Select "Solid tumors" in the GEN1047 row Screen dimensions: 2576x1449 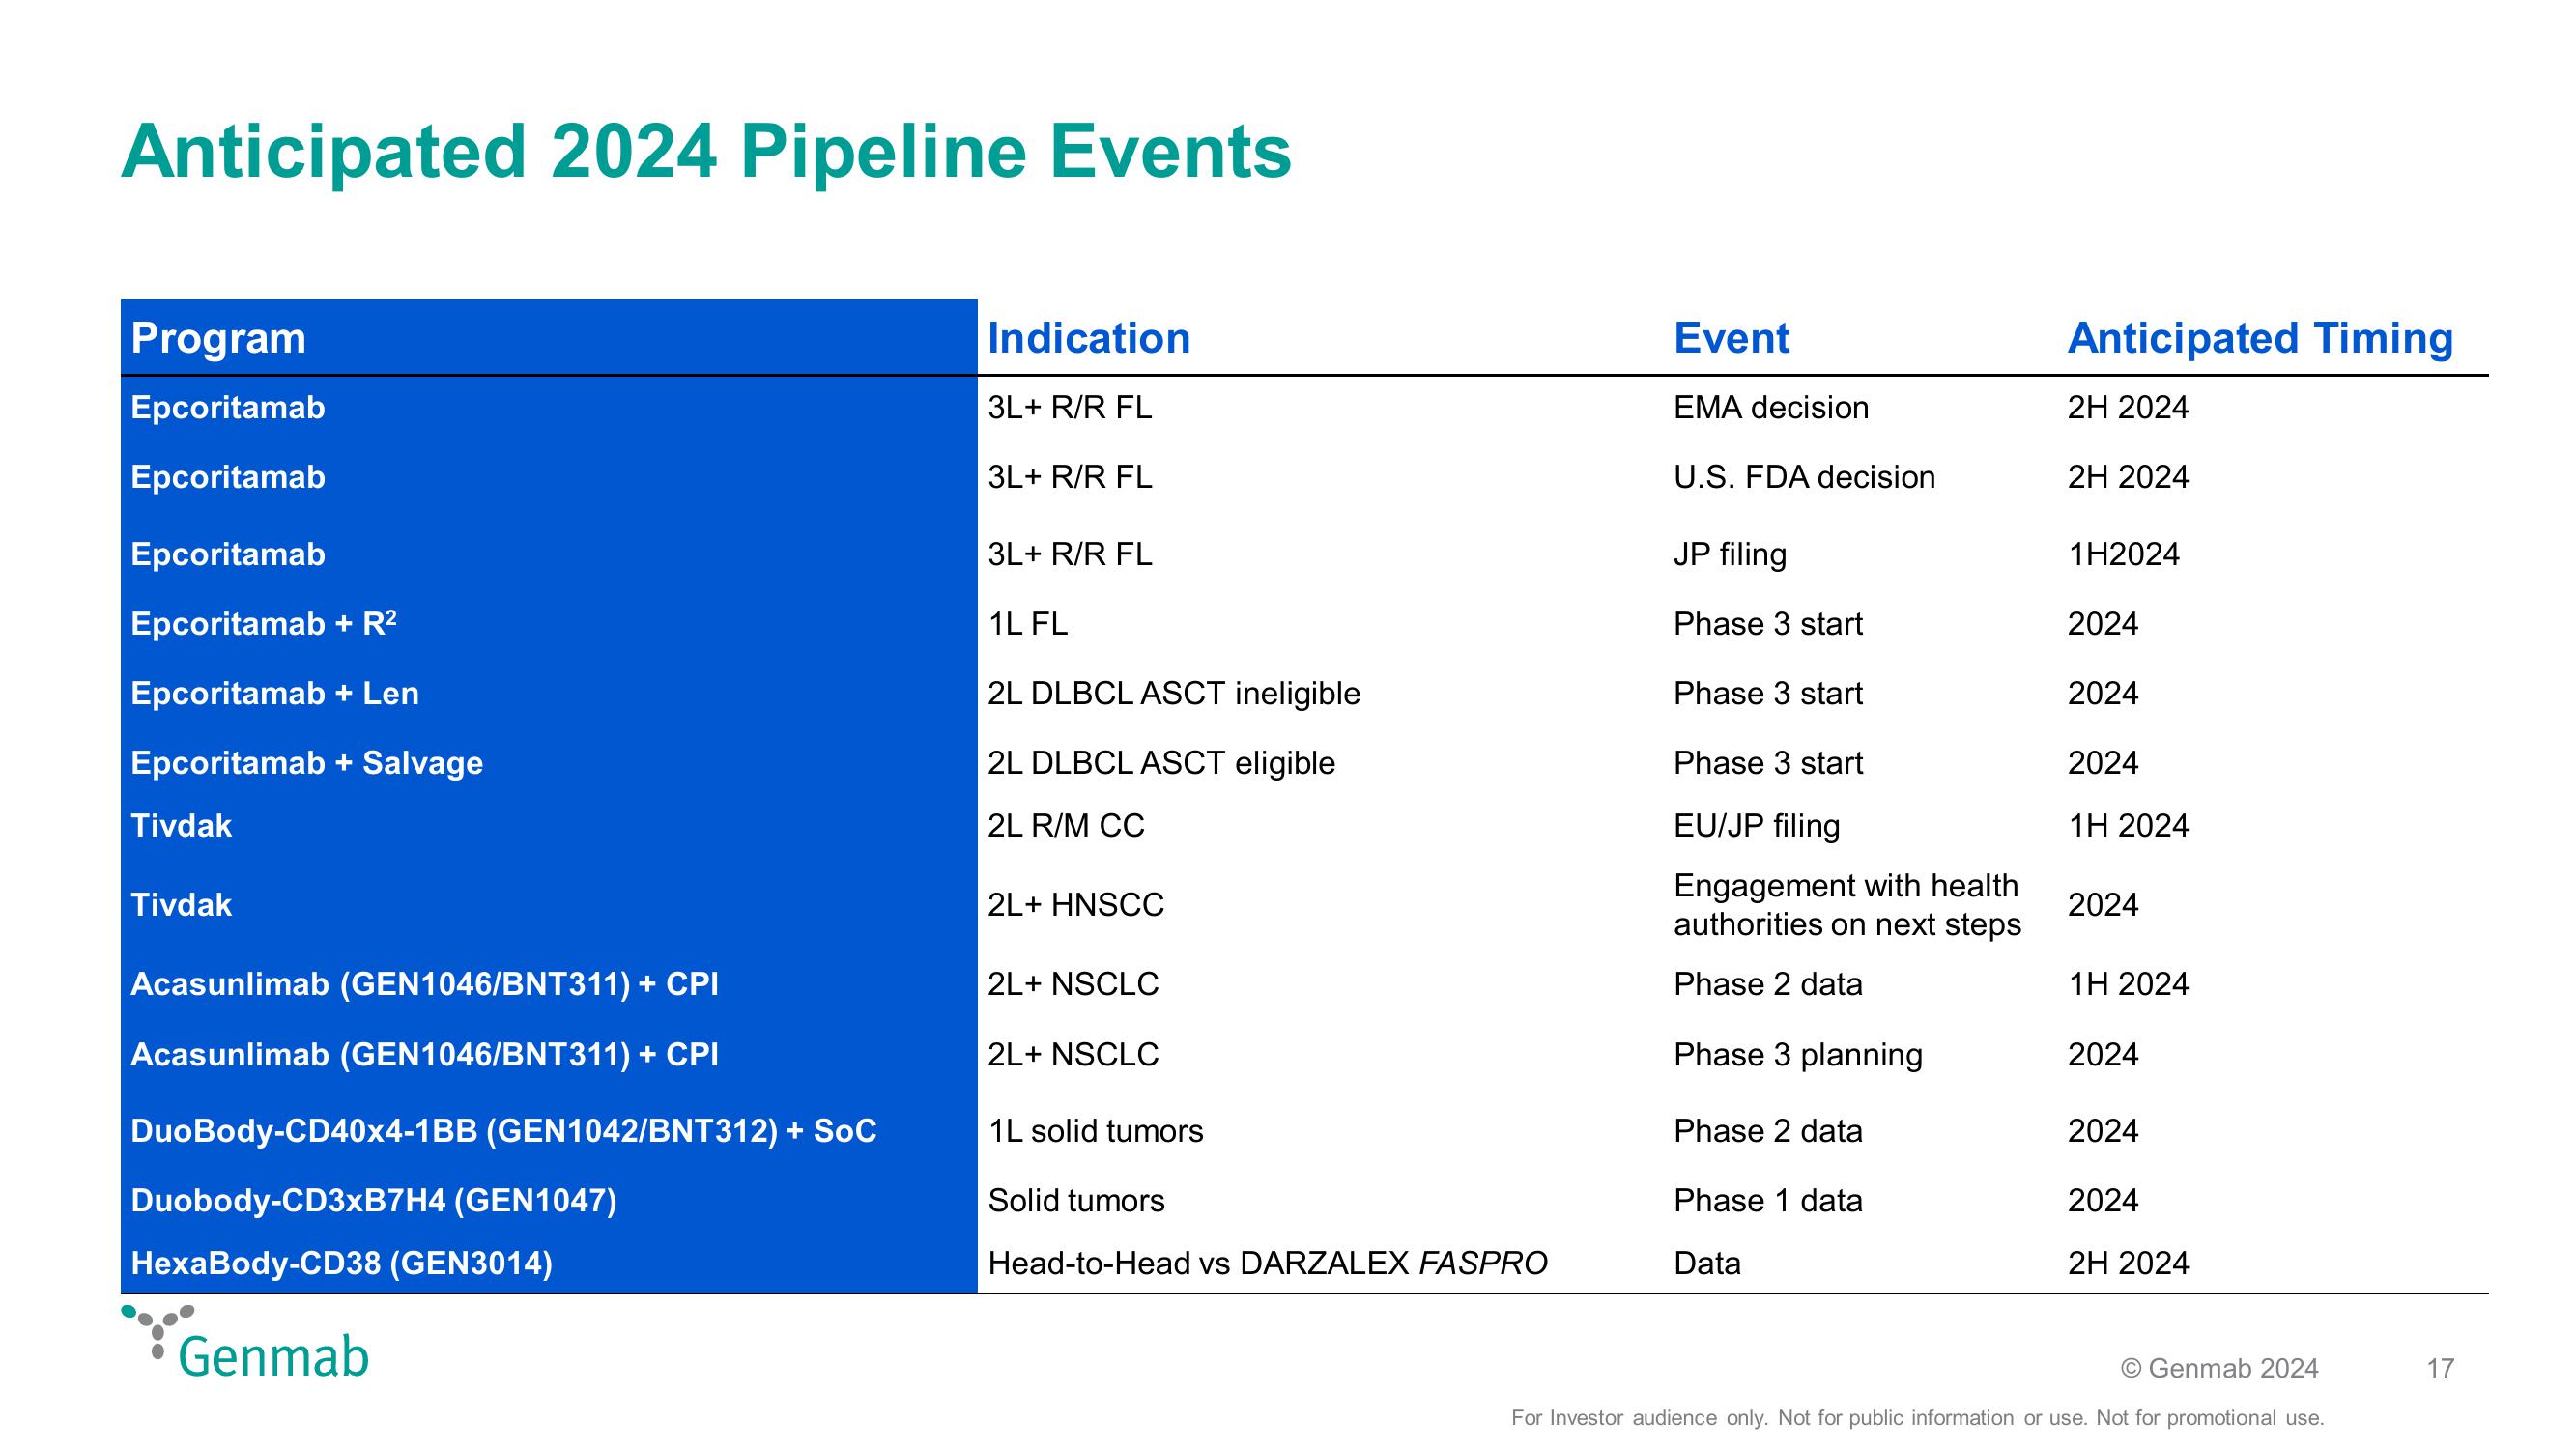pyautogui.click(x=1076, y=1201)
